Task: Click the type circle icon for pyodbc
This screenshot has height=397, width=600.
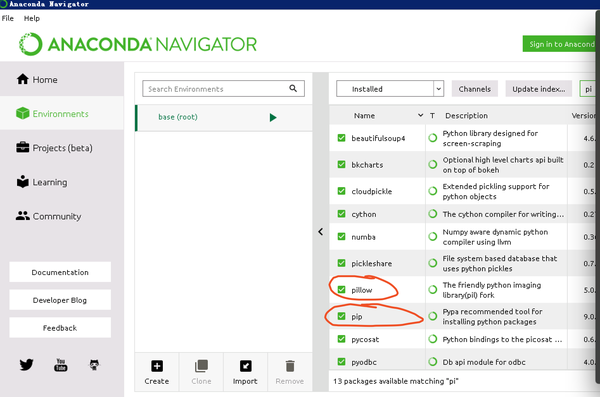Action: [433, 361]
